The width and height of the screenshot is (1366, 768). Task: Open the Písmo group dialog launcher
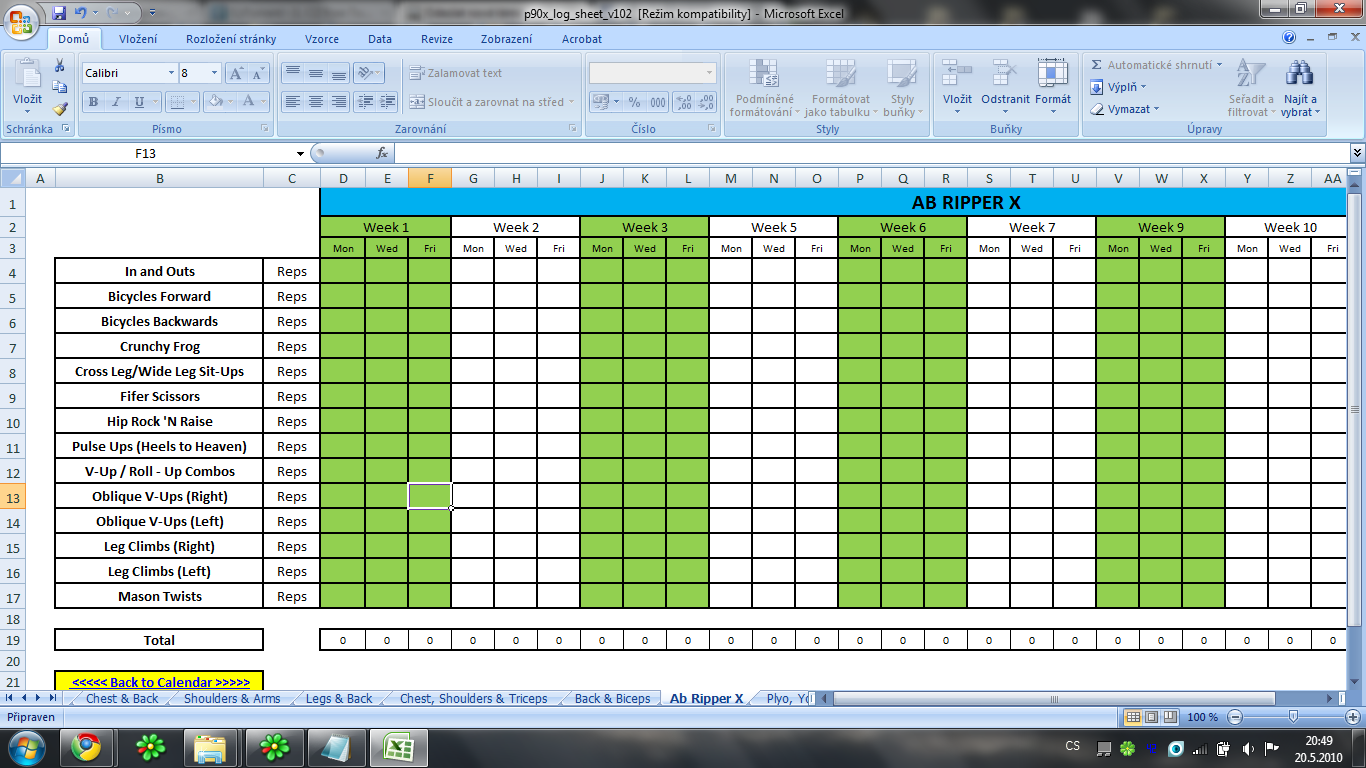265,129
